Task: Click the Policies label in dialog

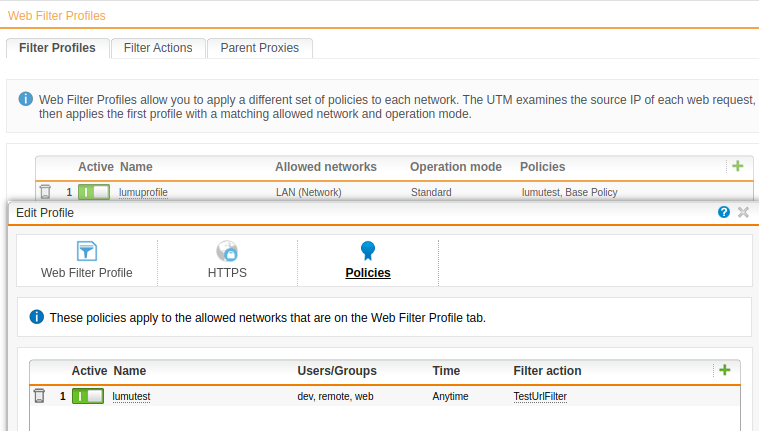Action: 367,272
